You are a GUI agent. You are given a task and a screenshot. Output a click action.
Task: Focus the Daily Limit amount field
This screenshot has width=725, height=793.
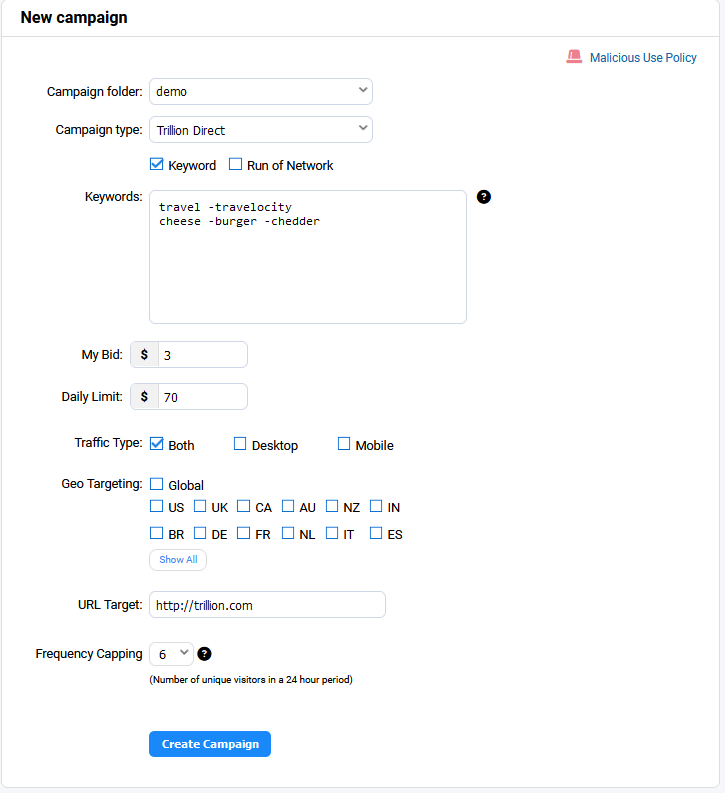tap(203, 396)
